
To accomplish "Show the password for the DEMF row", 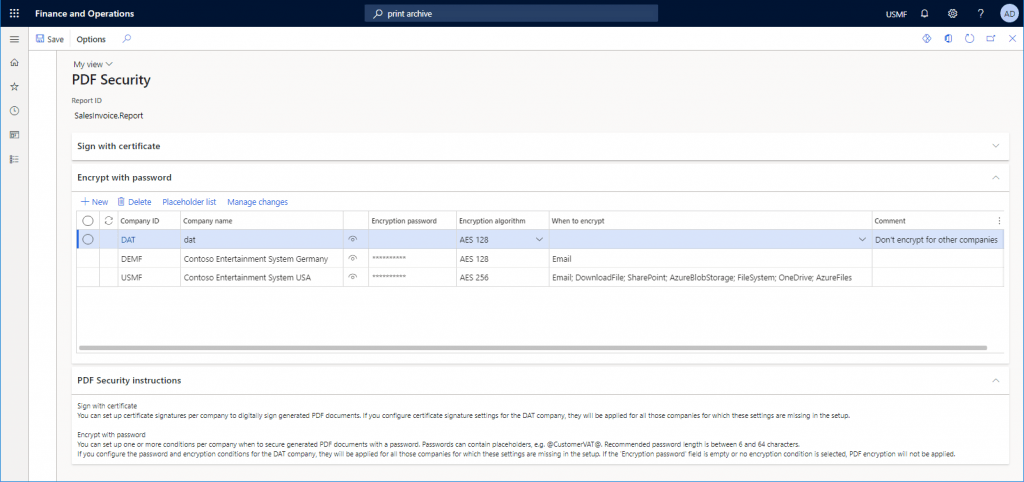I will point(353,259).
